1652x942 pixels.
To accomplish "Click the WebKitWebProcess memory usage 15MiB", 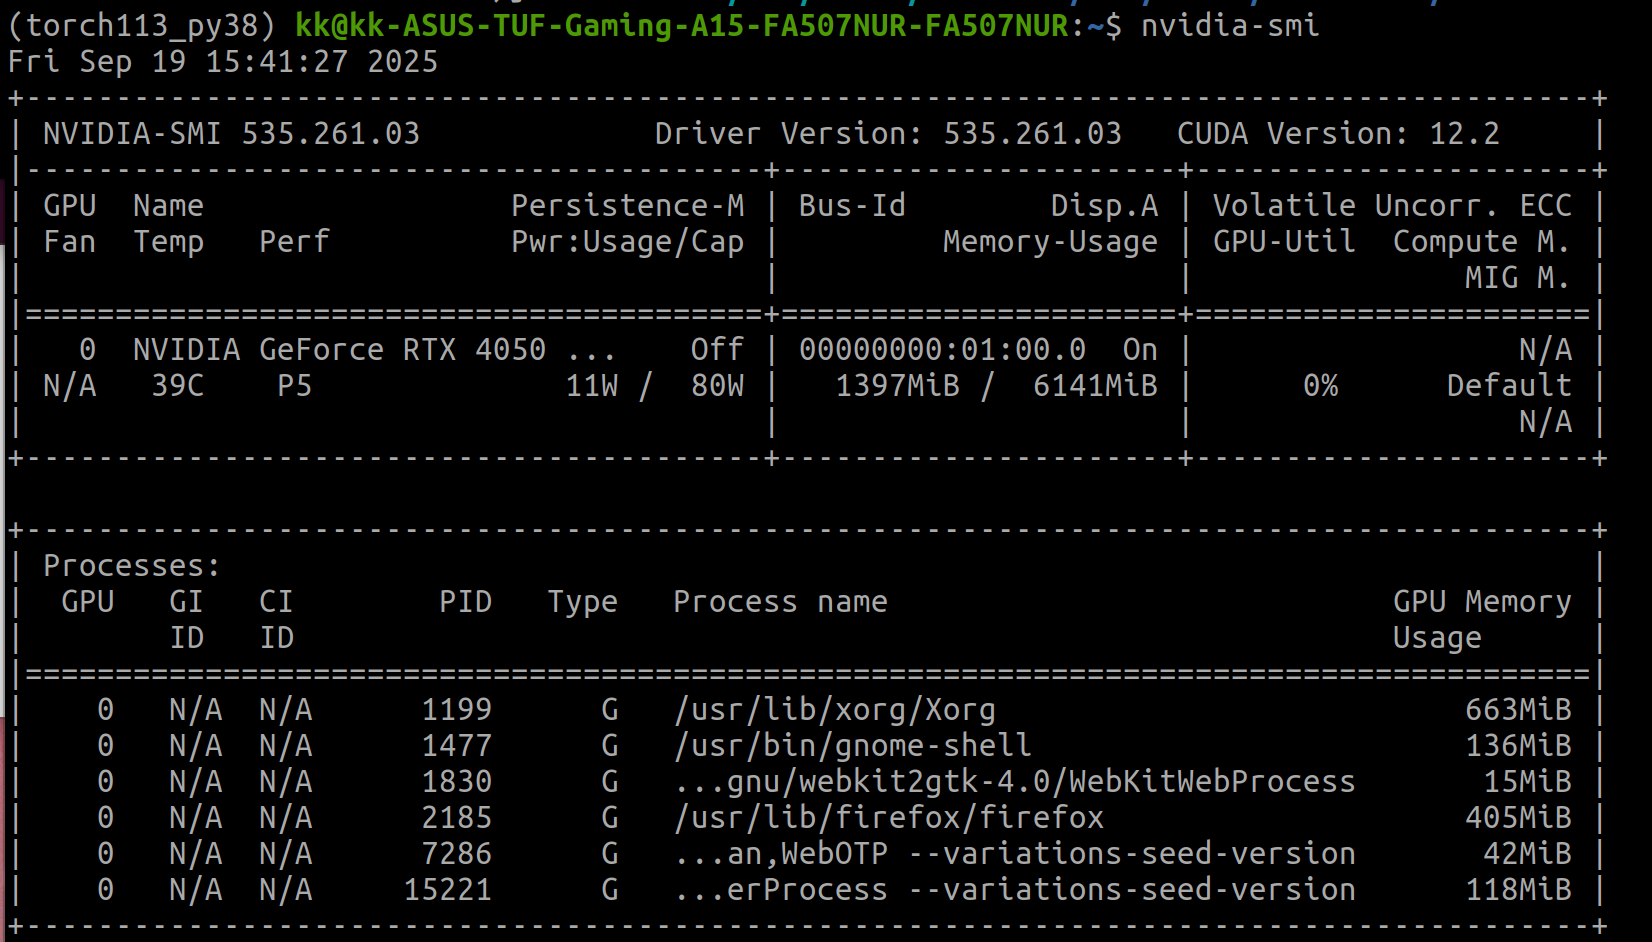I will (1527, 782).
